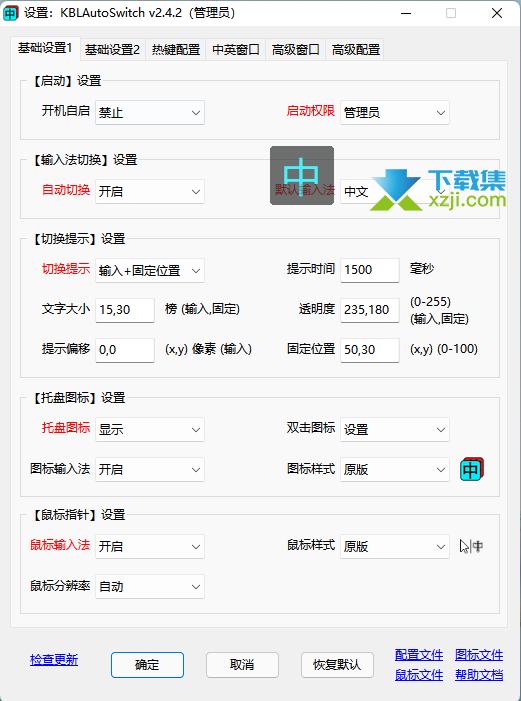Open the 中英窗口 tab
521x701 pixels.
(x=236, y=49)
